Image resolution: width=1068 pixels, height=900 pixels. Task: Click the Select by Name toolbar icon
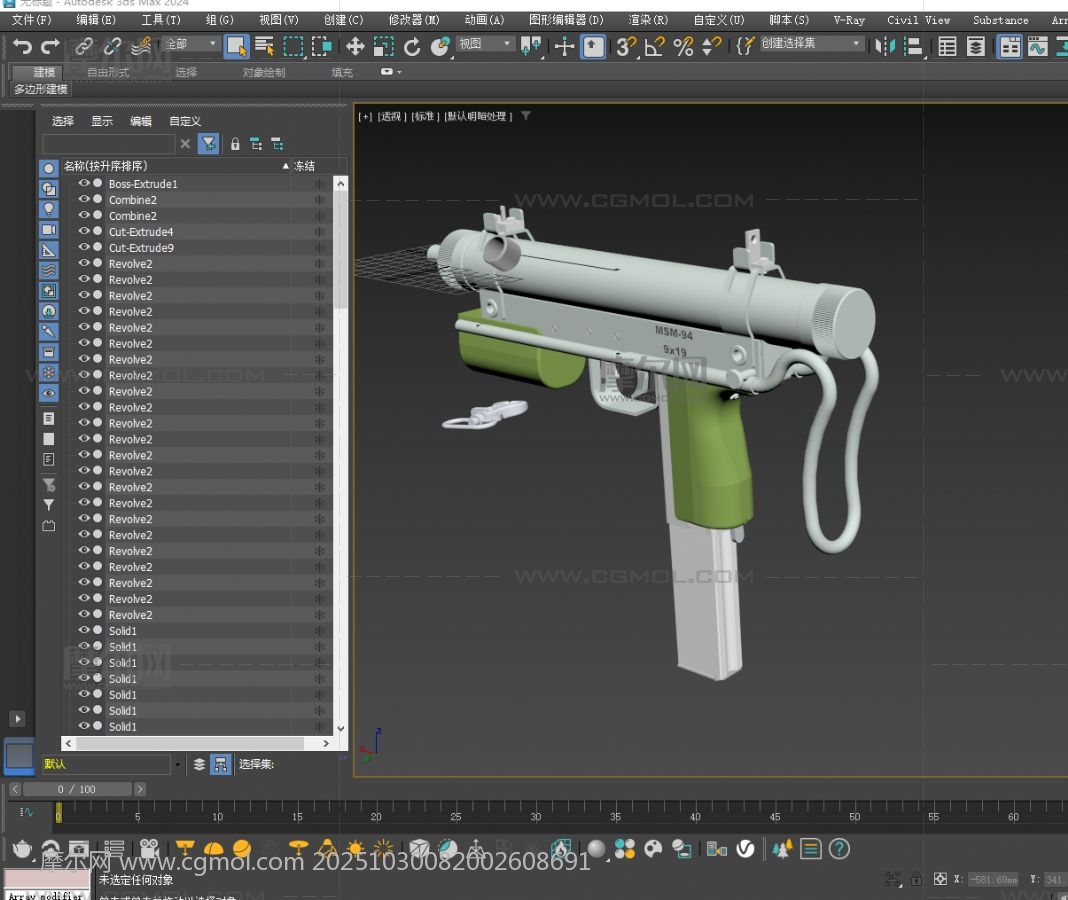coord(265,46)
